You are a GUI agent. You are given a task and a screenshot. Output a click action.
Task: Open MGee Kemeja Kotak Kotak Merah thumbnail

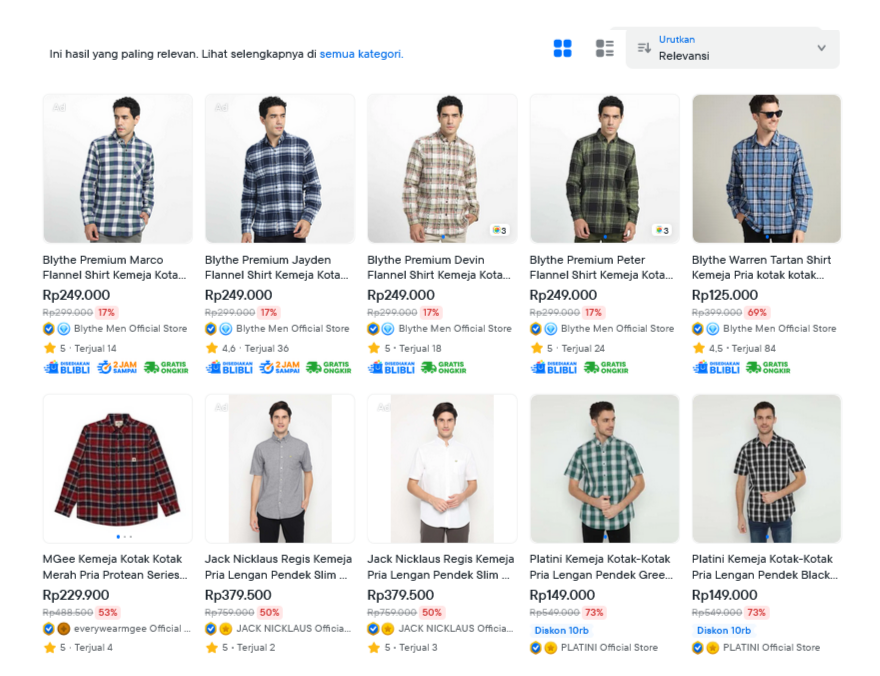coord(118,468)
